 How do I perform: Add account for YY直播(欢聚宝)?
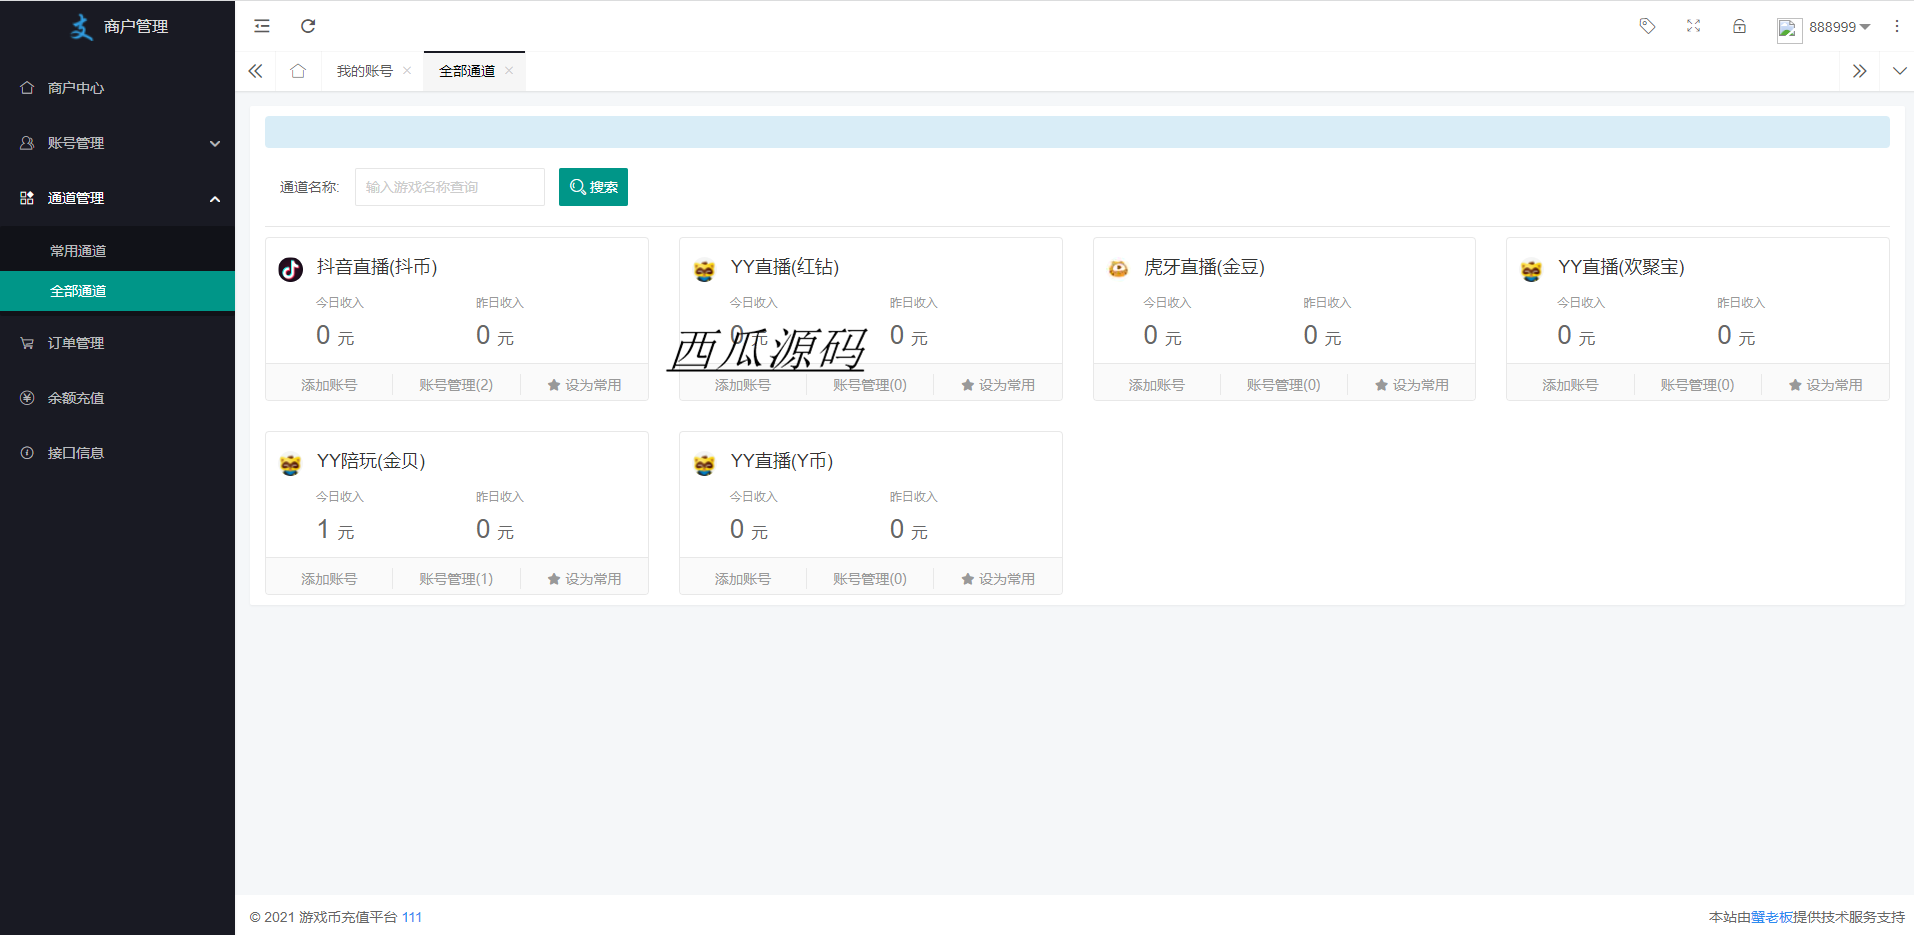(x=1570, y=385)
